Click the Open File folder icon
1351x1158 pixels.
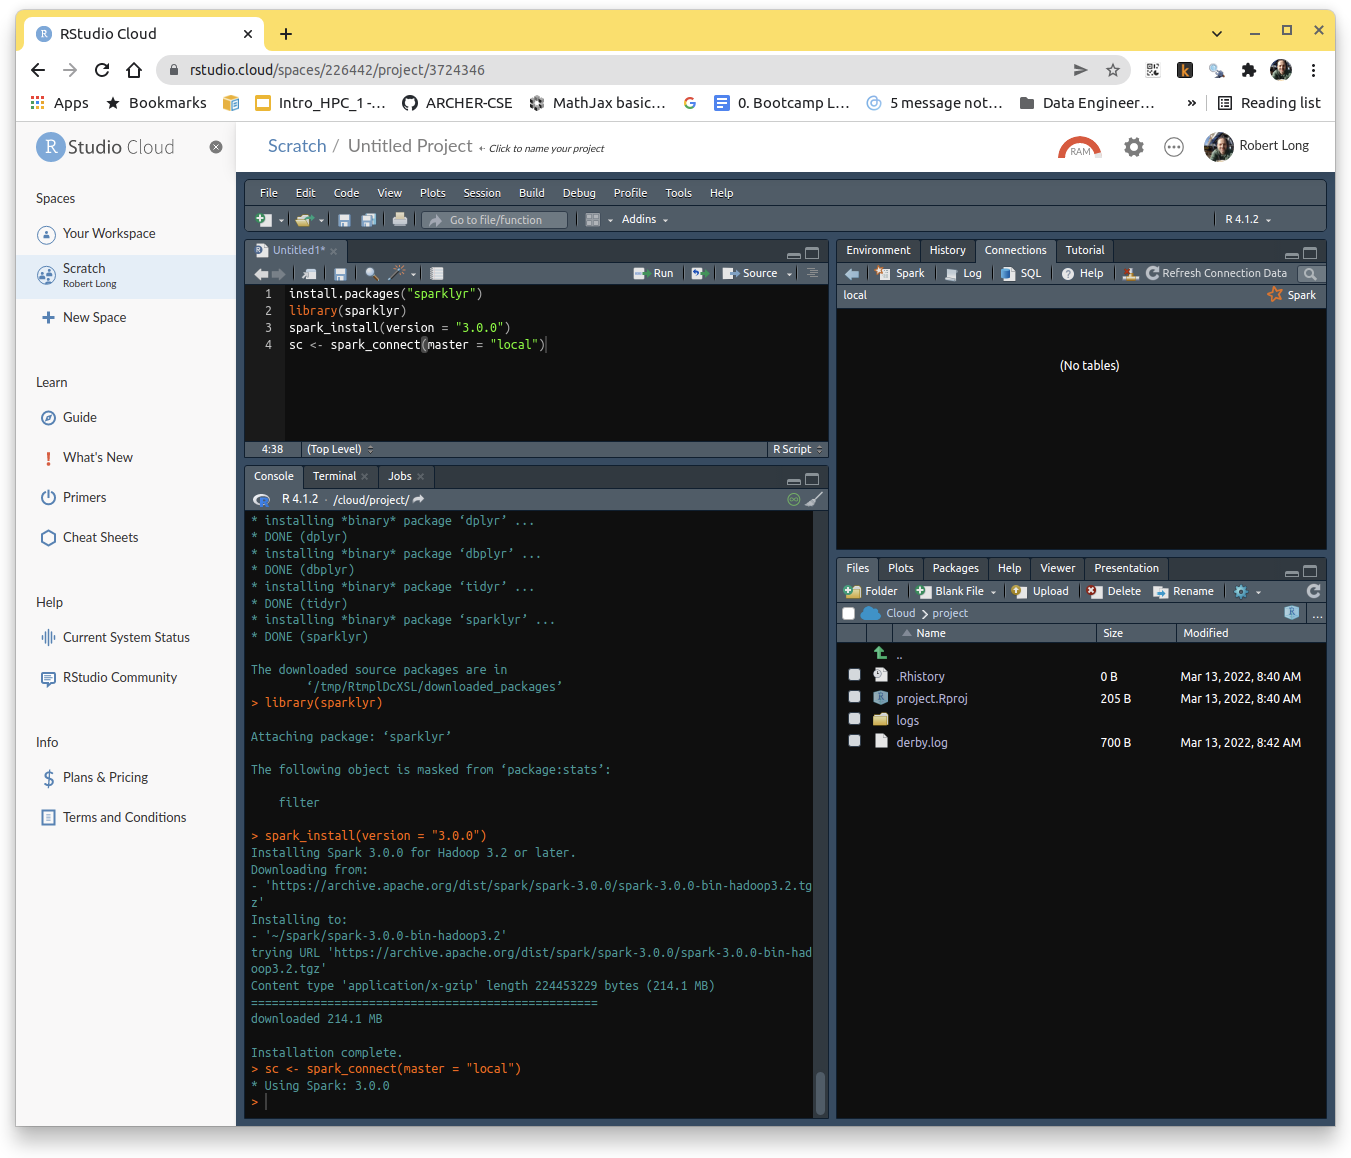tap(304, 220)
